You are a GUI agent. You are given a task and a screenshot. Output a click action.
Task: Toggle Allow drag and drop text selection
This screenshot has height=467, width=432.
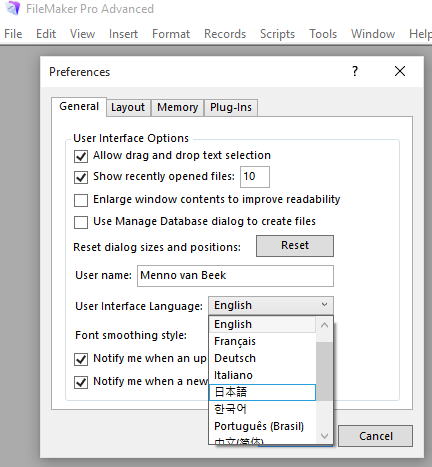[x=81, y=156]
